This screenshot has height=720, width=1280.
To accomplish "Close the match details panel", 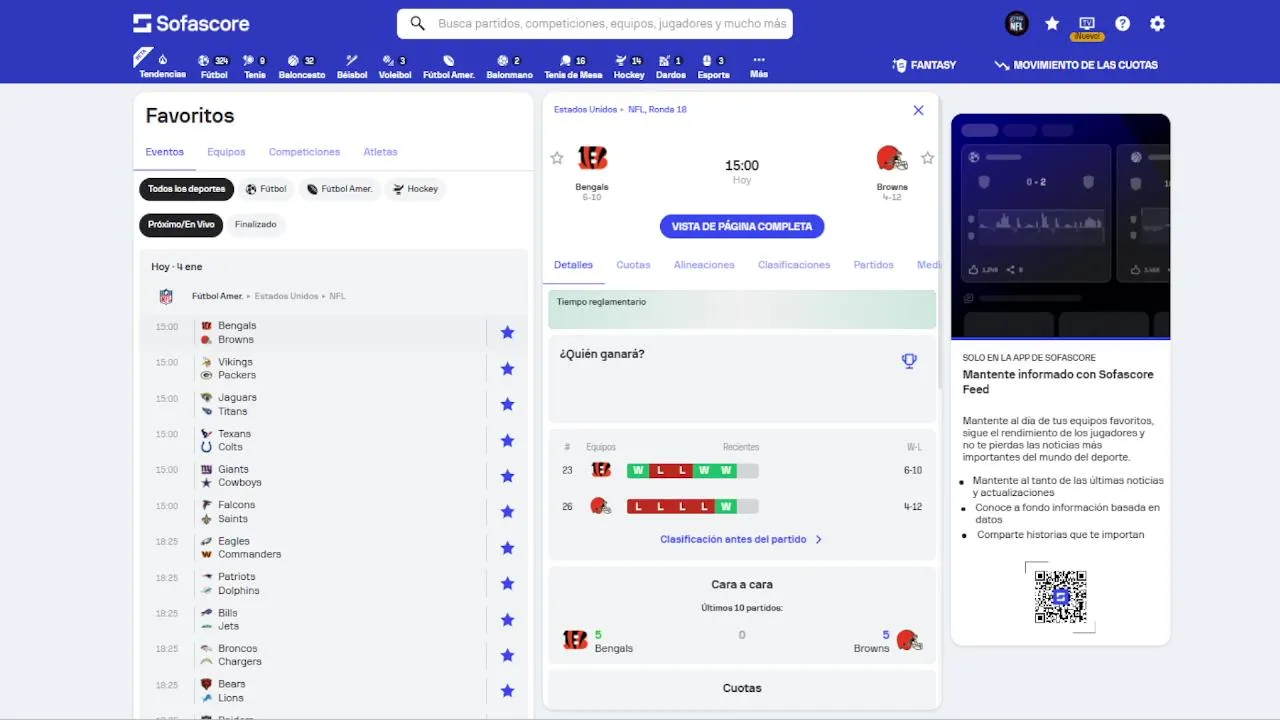I will pos(918,110).
